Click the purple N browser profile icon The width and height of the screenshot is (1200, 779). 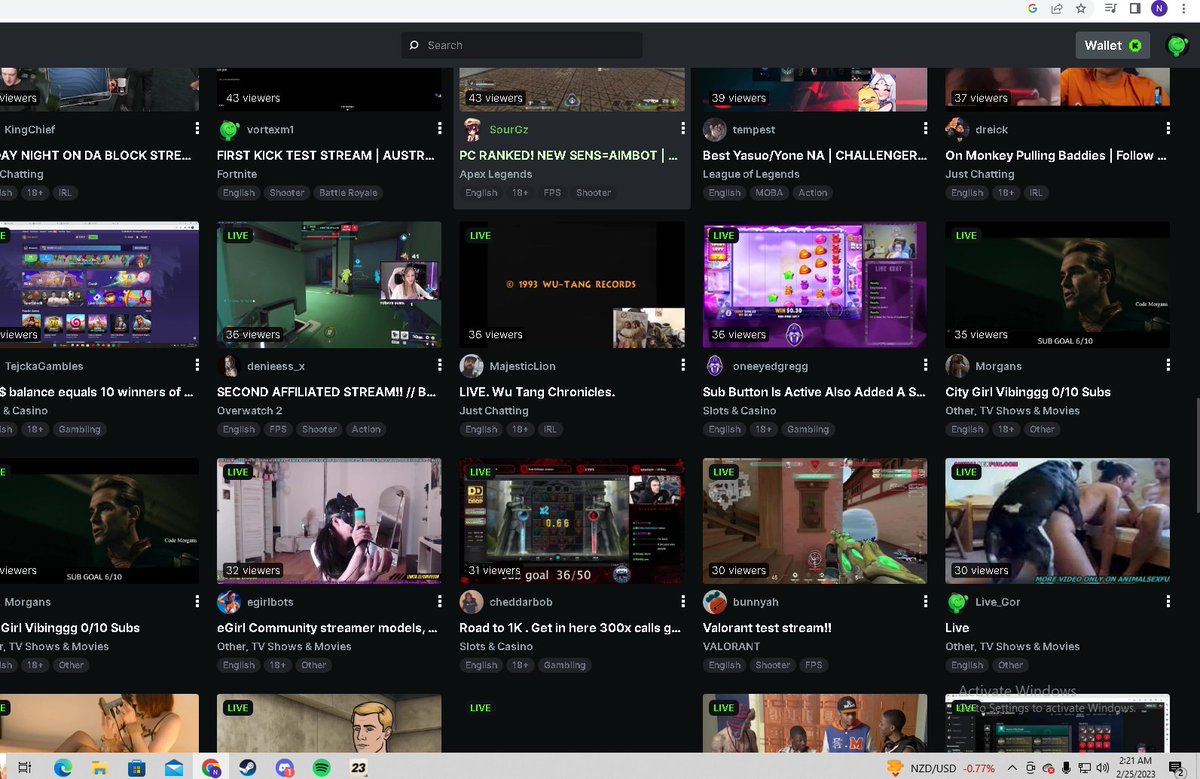[x=1161, y=9]
